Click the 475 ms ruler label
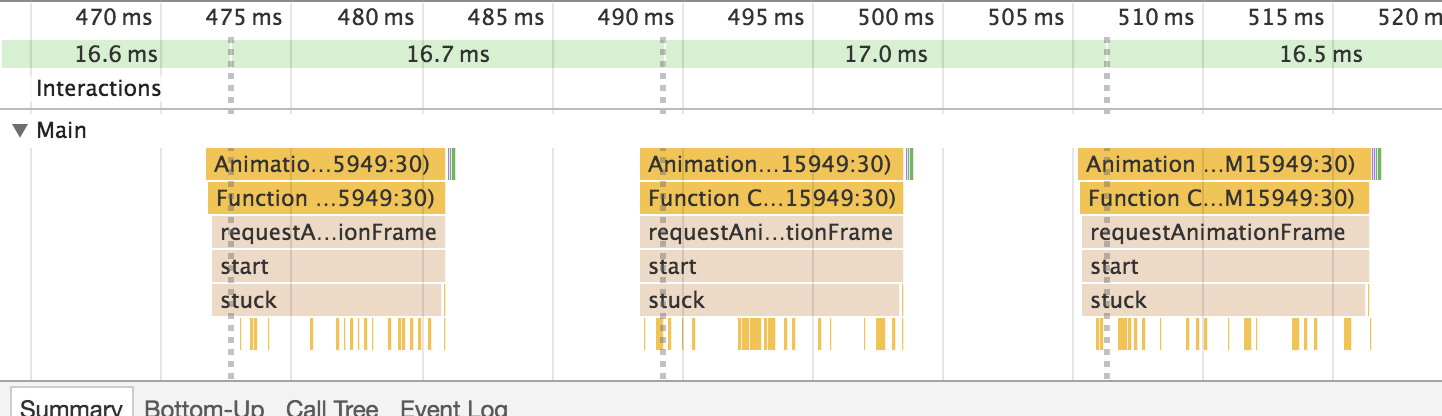Image resolution: width=1442 pixels, height=416 pixels. (243, 17)
